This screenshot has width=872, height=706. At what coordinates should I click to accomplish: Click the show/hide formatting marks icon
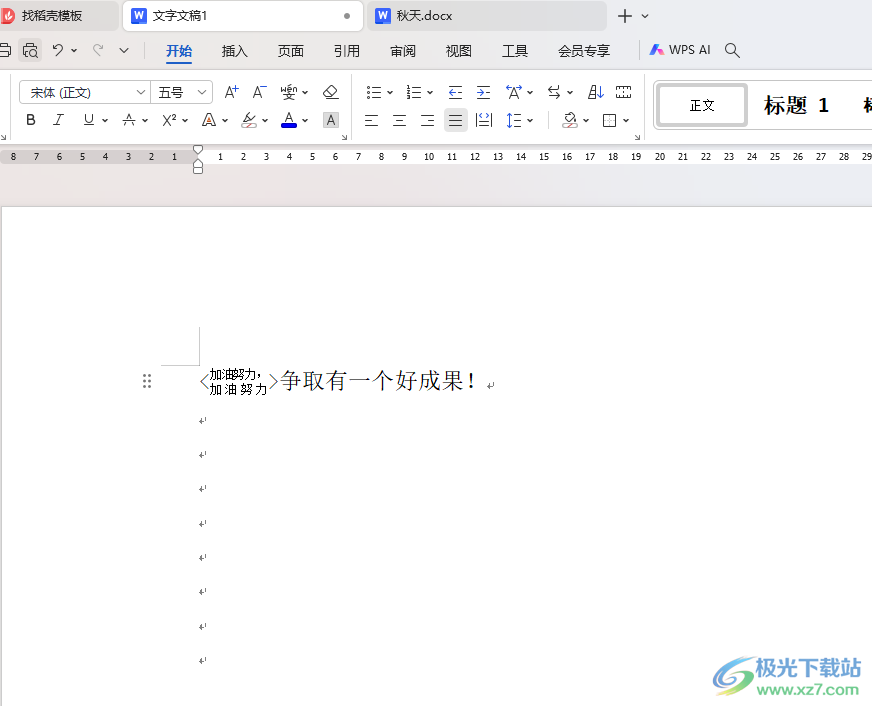[623, 92]
